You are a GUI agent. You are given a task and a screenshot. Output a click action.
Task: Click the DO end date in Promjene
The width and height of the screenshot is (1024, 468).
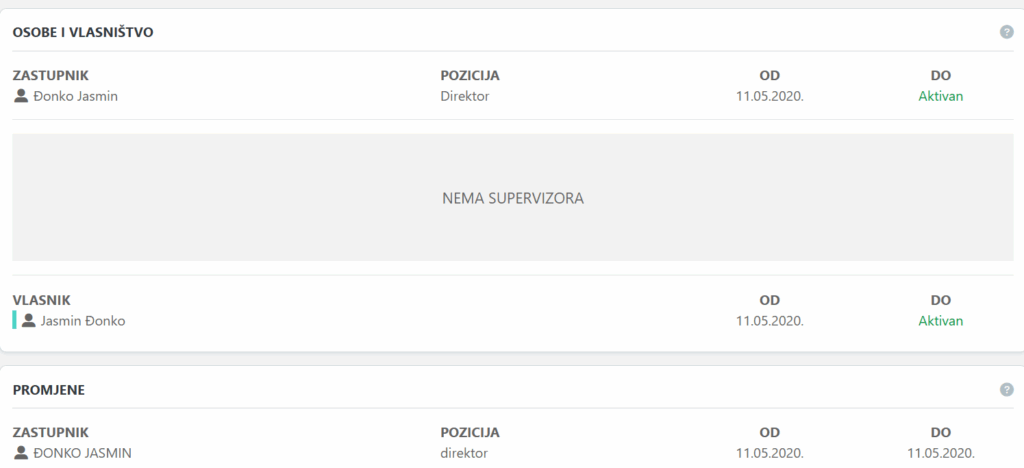click(940, 453)
